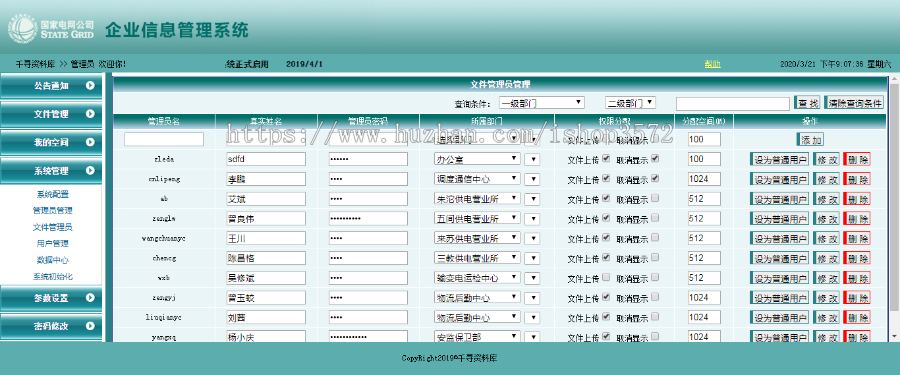Go to 管理员管理 submenu link
The height and width of the screenshot is (375, 900).
click(x=53, y=211)
